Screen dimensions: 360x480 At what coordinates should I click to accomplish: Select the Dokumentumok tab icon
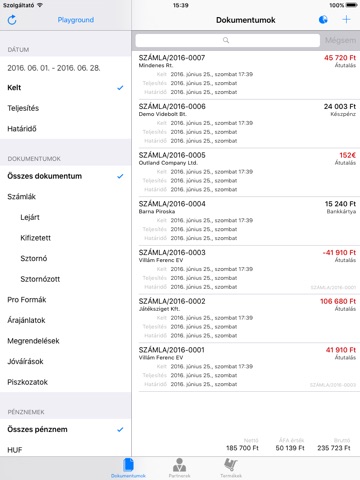(128, 465)
